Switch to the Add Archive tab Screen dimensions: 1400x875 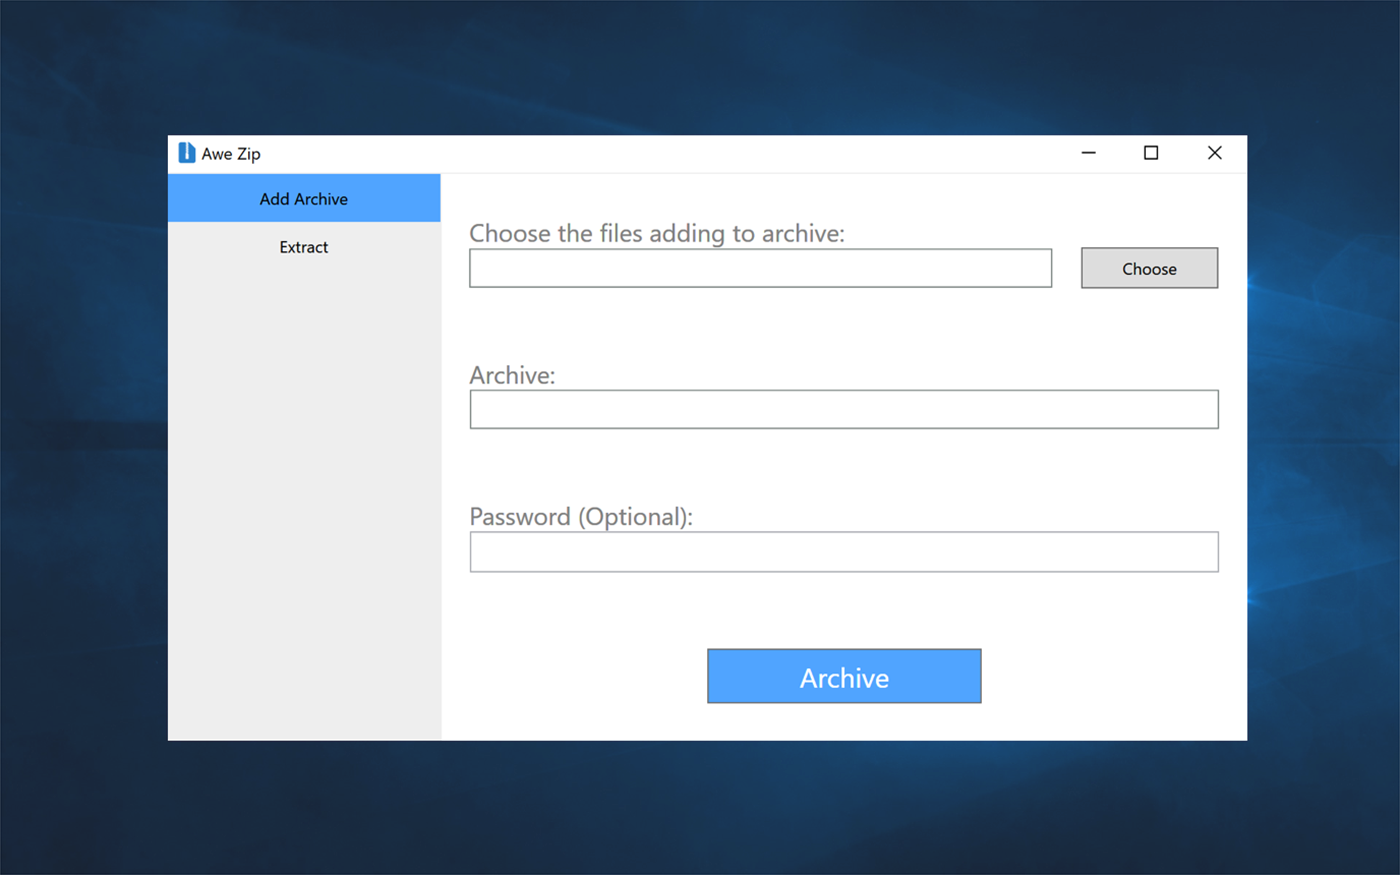304,198
